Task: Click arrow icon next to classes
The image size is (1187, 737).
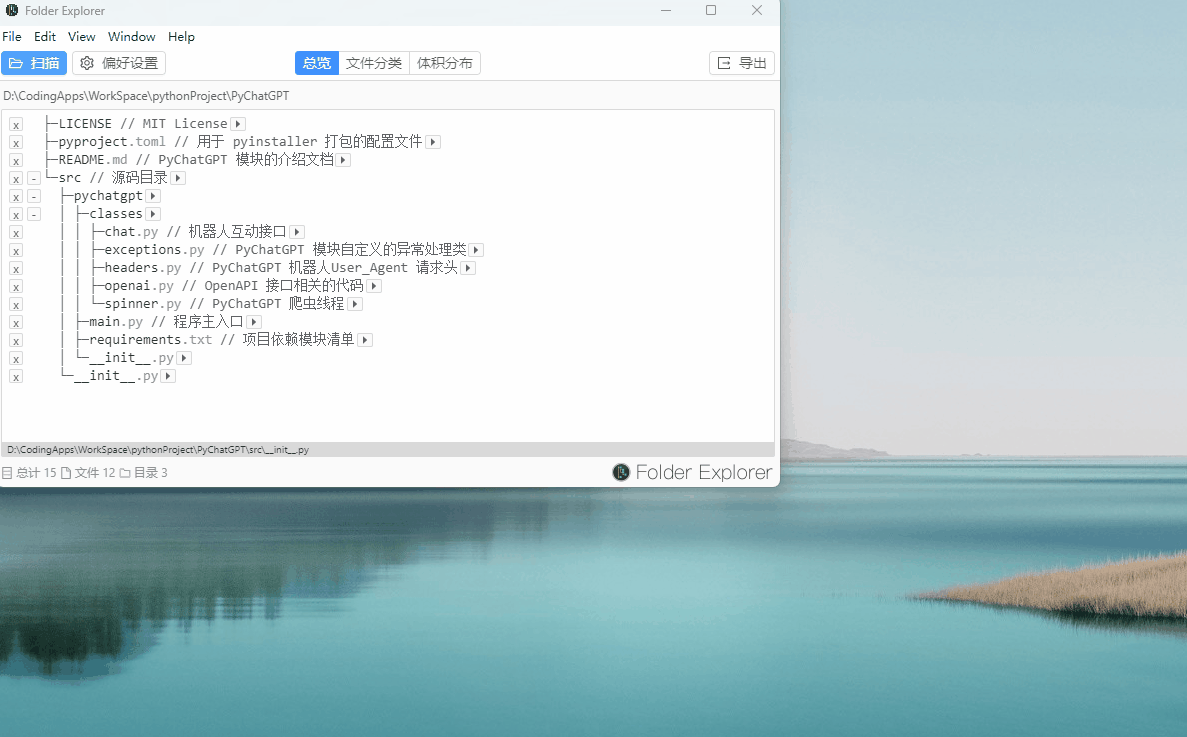Action: (153, 214)
